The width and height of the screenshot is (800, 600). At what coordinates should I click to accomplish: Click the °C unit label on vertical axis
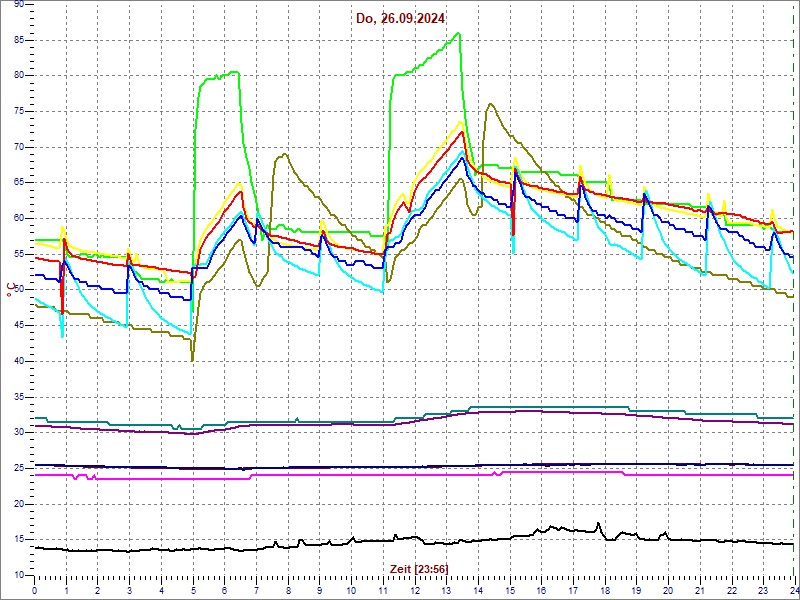click(9, 290)
